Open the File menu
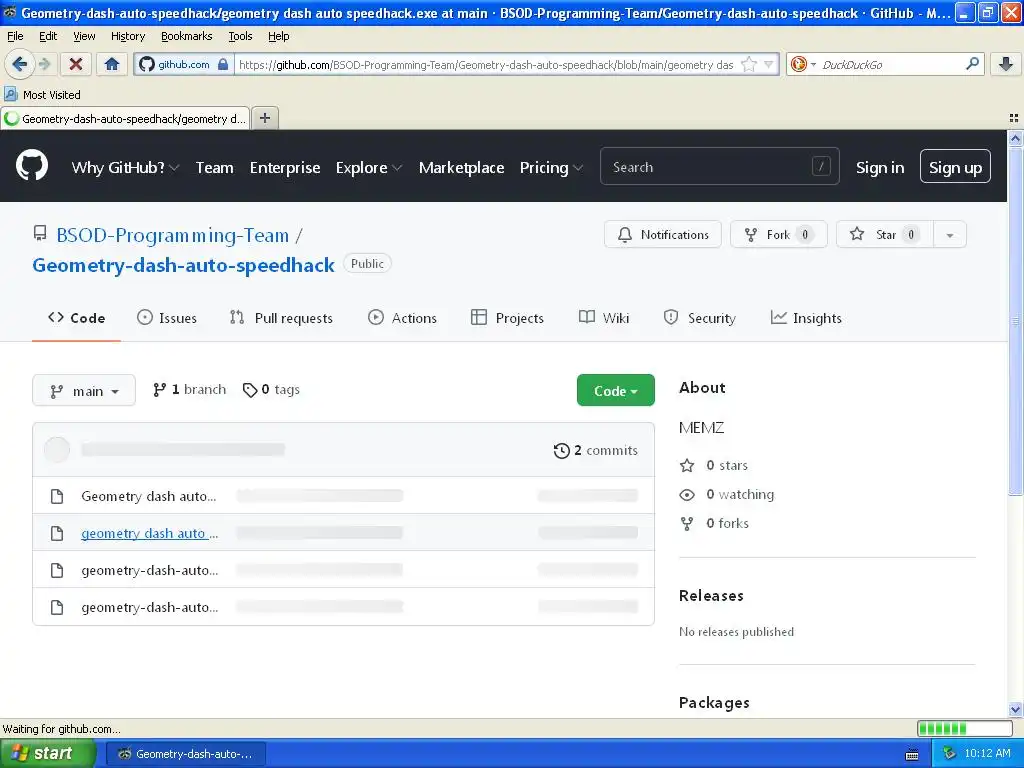 pos(15,36)
